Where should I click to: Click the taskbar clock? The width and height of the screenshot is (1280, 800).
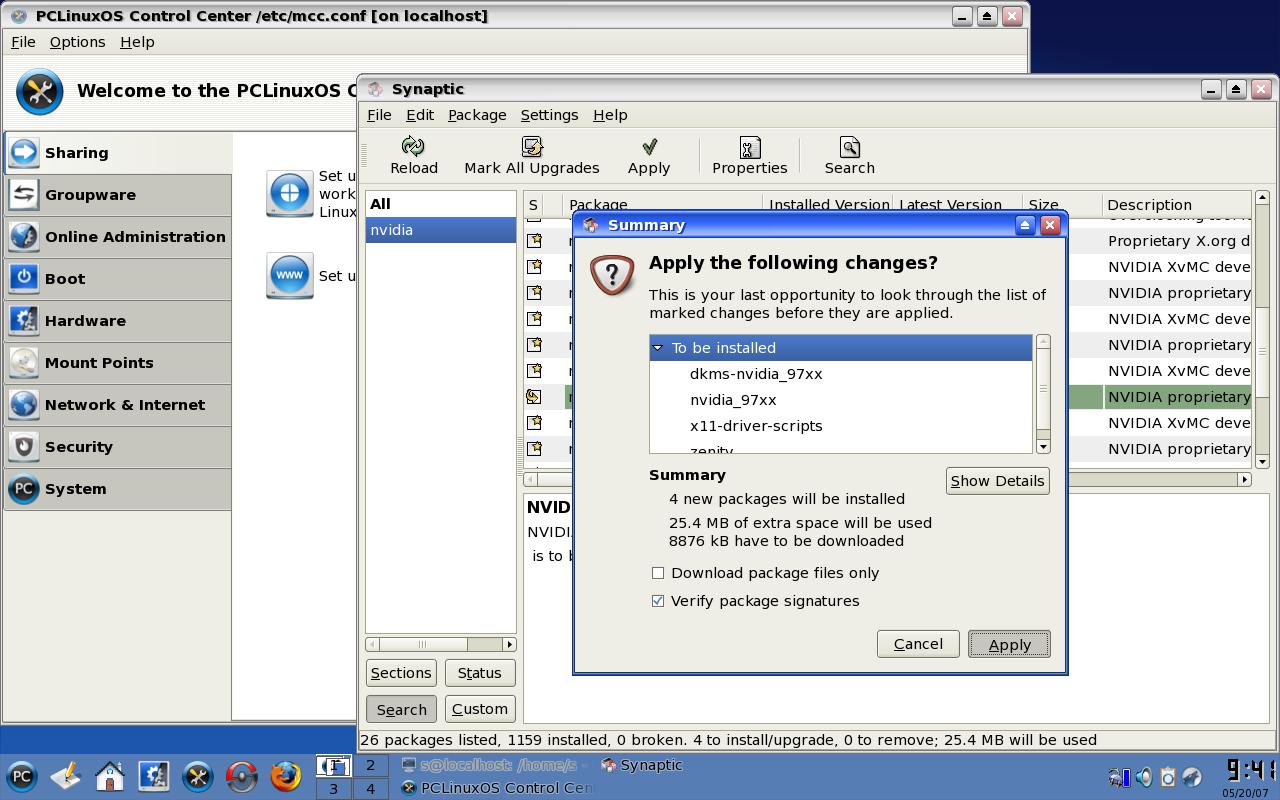click(x=1251, y=777)
